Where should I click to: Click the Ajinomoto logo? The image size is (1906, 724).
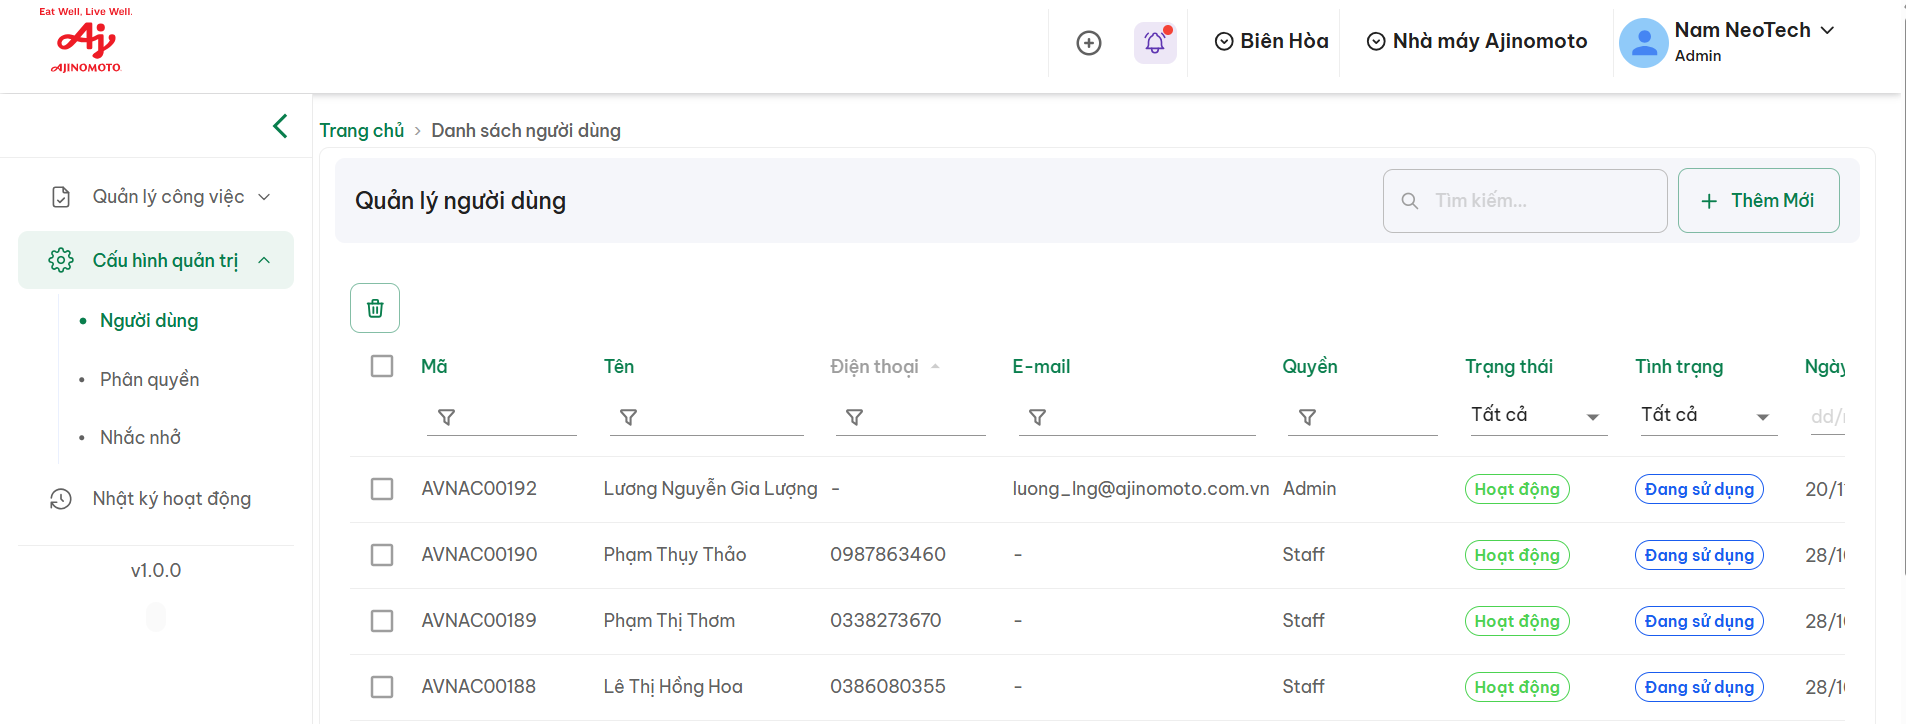tap(86, 41)
